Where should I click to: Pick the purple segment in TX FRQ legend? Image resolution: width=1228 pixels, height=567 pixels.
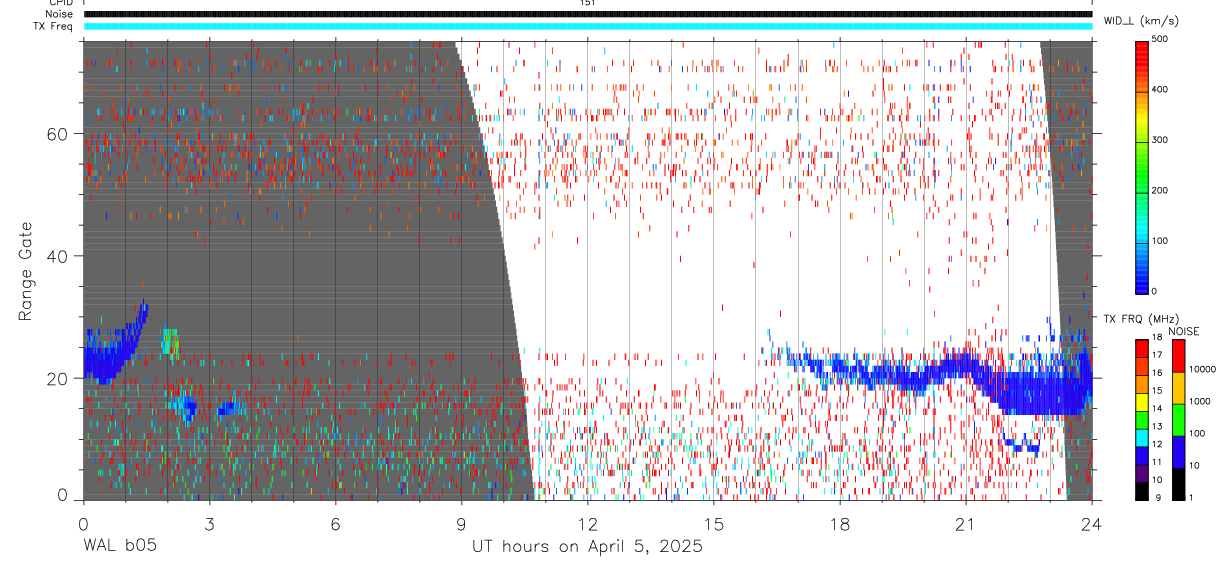click(1141, 472)
